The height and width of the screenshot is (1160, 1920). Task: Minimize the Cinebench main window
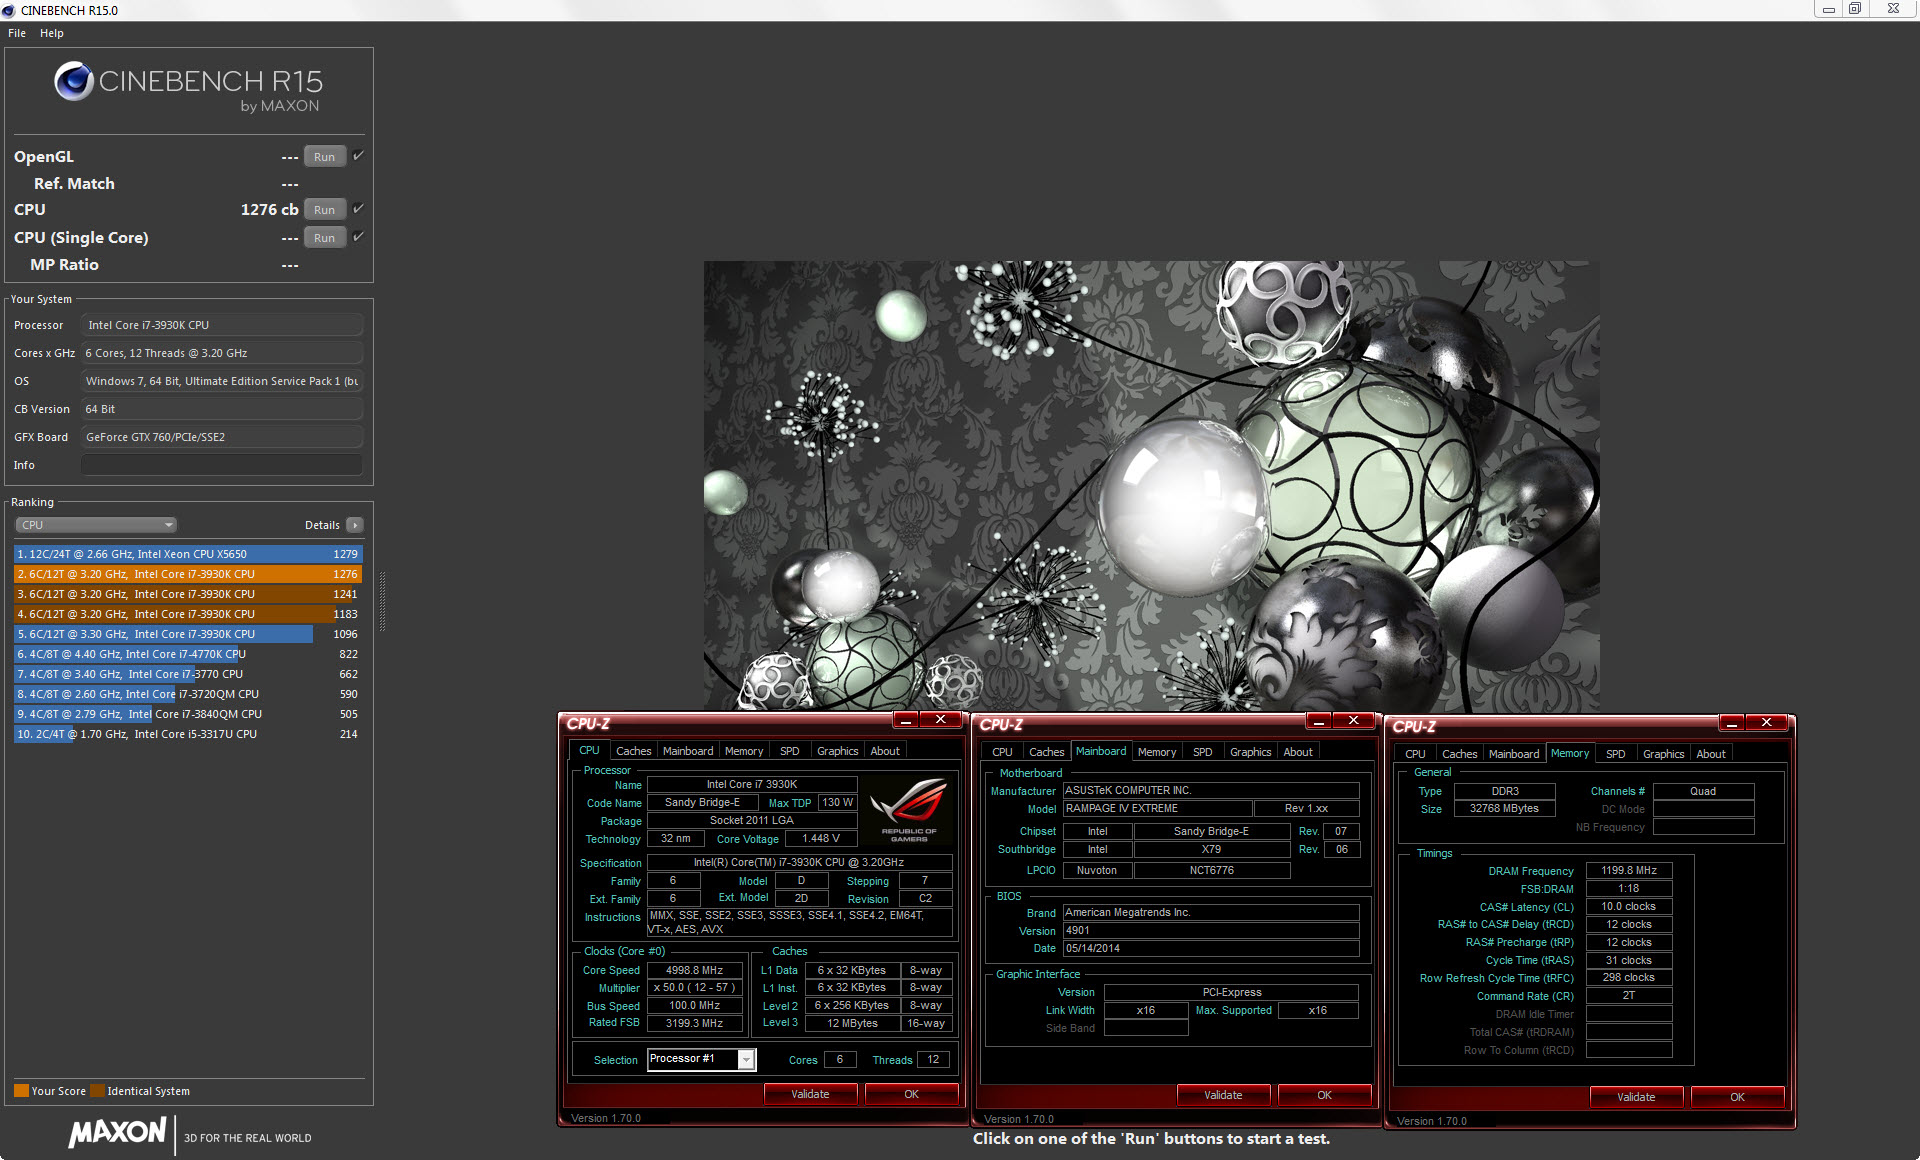click(1828, 9)
